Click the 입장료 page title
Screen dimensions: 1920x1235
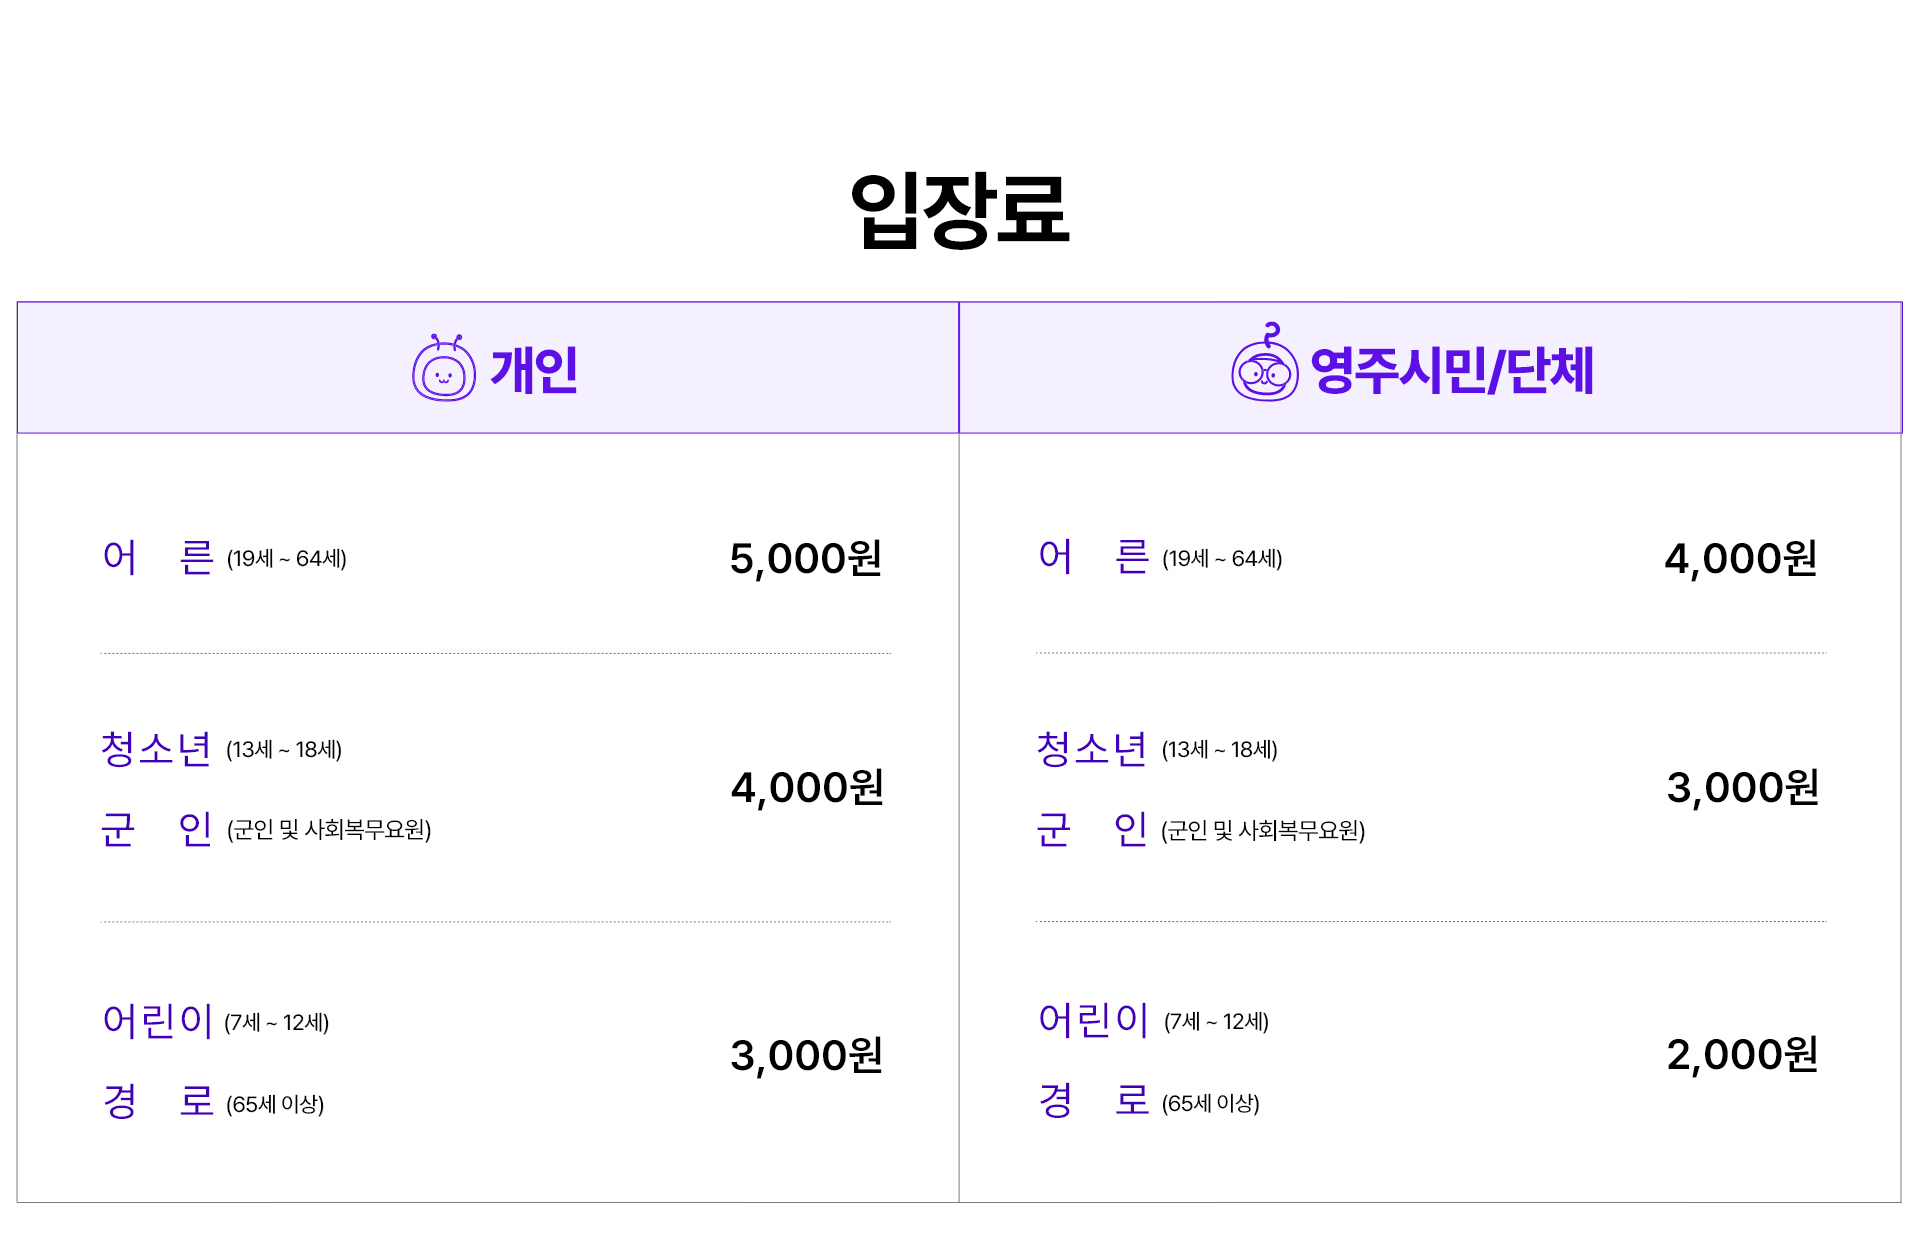click(x=960, y=209)
